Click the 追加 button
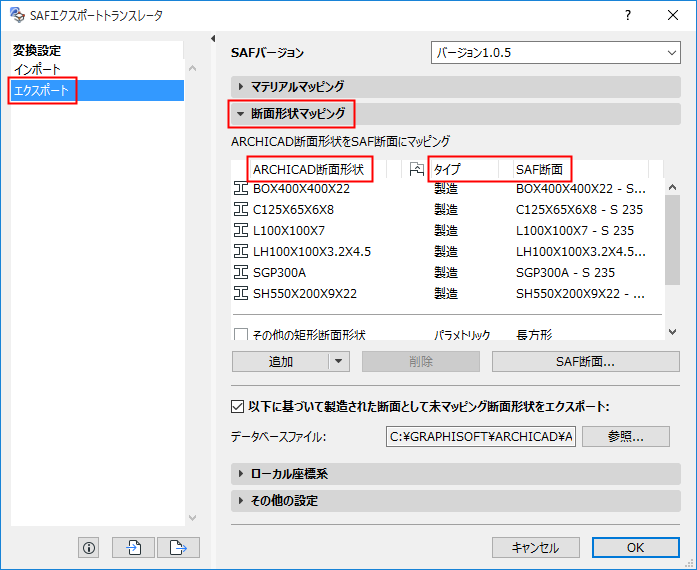 [280, 361]
